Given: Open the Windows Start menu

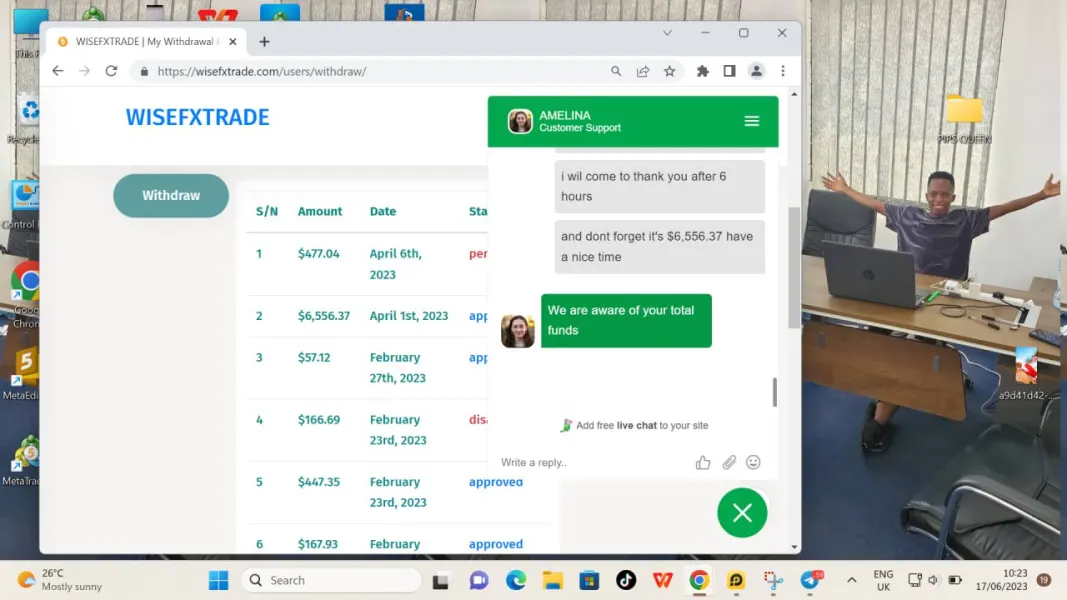Looking at the screenshot, I should tap(218, 580).
